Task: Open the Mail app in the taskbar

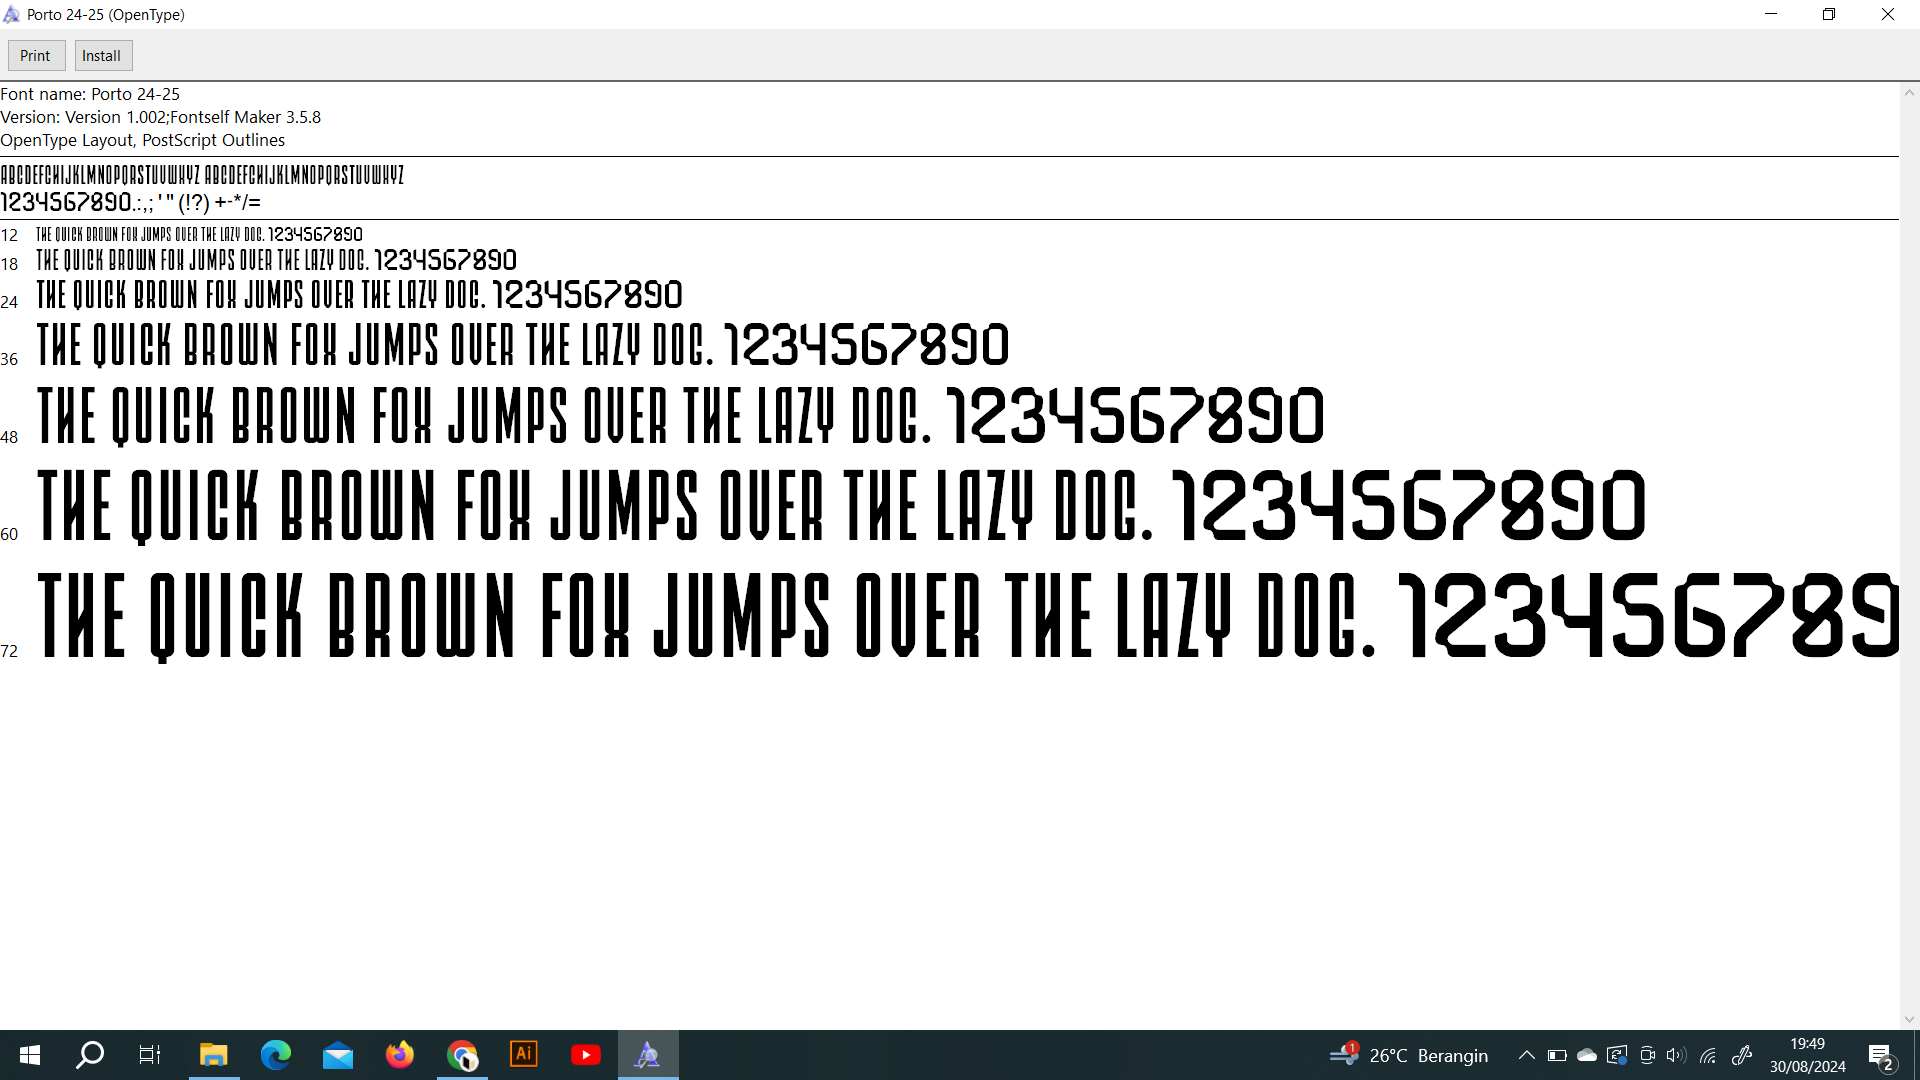Action: [x=338, y=1055]
